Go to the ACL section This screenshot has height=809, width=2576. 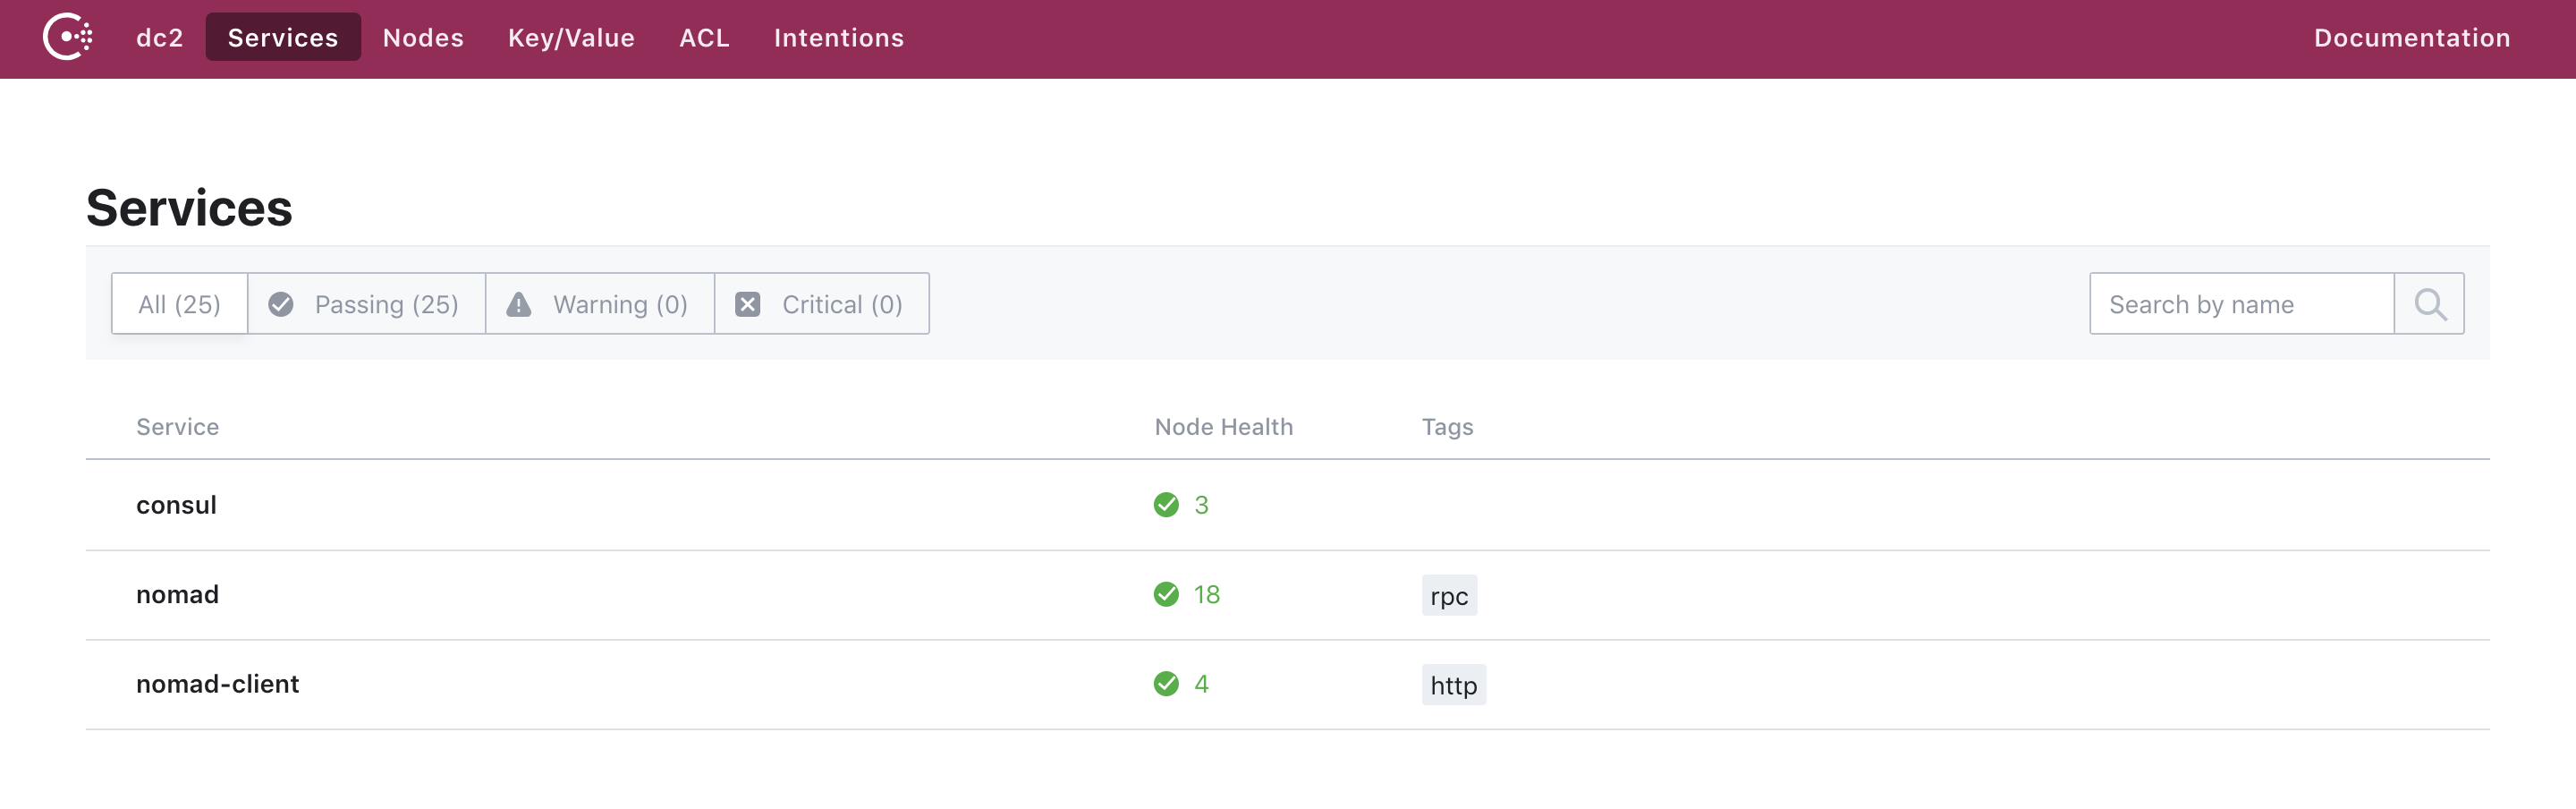coord(704,38)
